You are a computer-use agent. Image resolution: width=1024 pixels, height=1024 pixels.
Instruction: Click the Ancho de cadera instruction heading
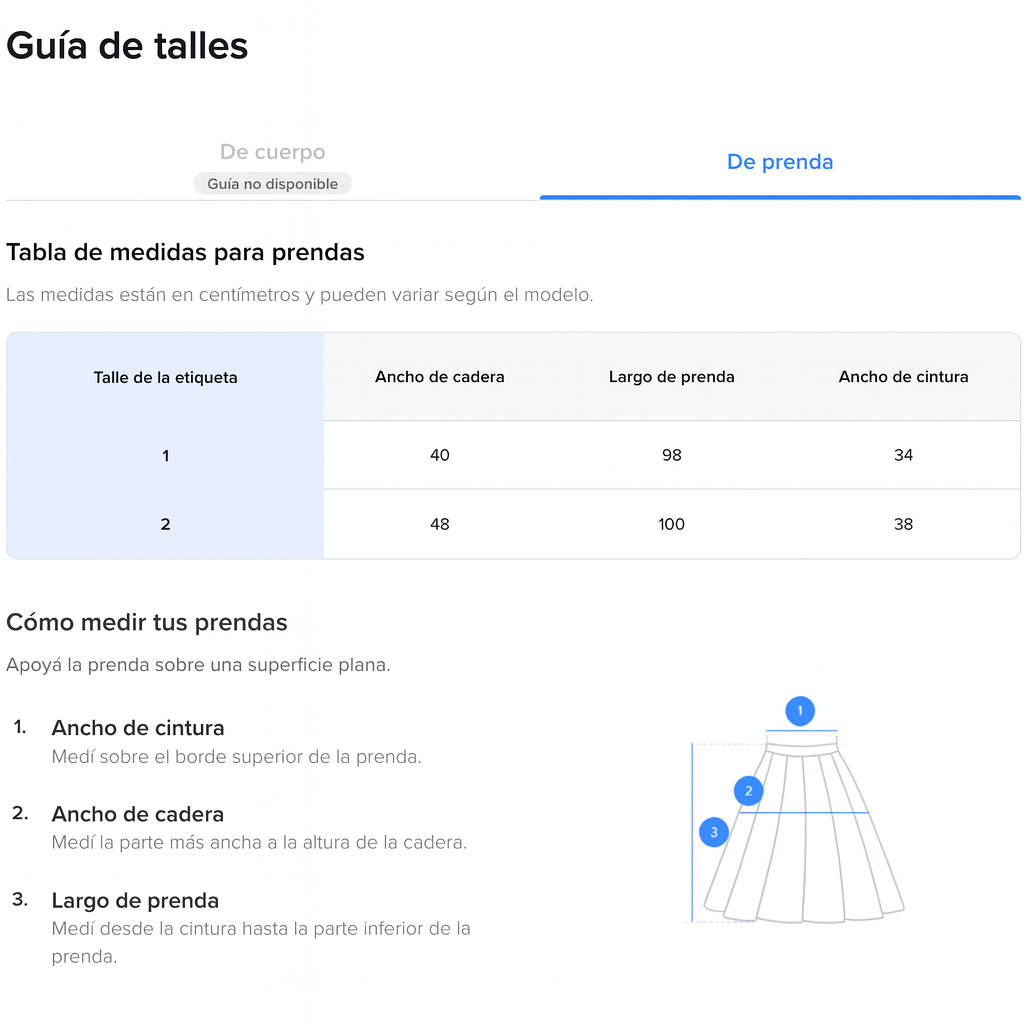coord(138,814)
